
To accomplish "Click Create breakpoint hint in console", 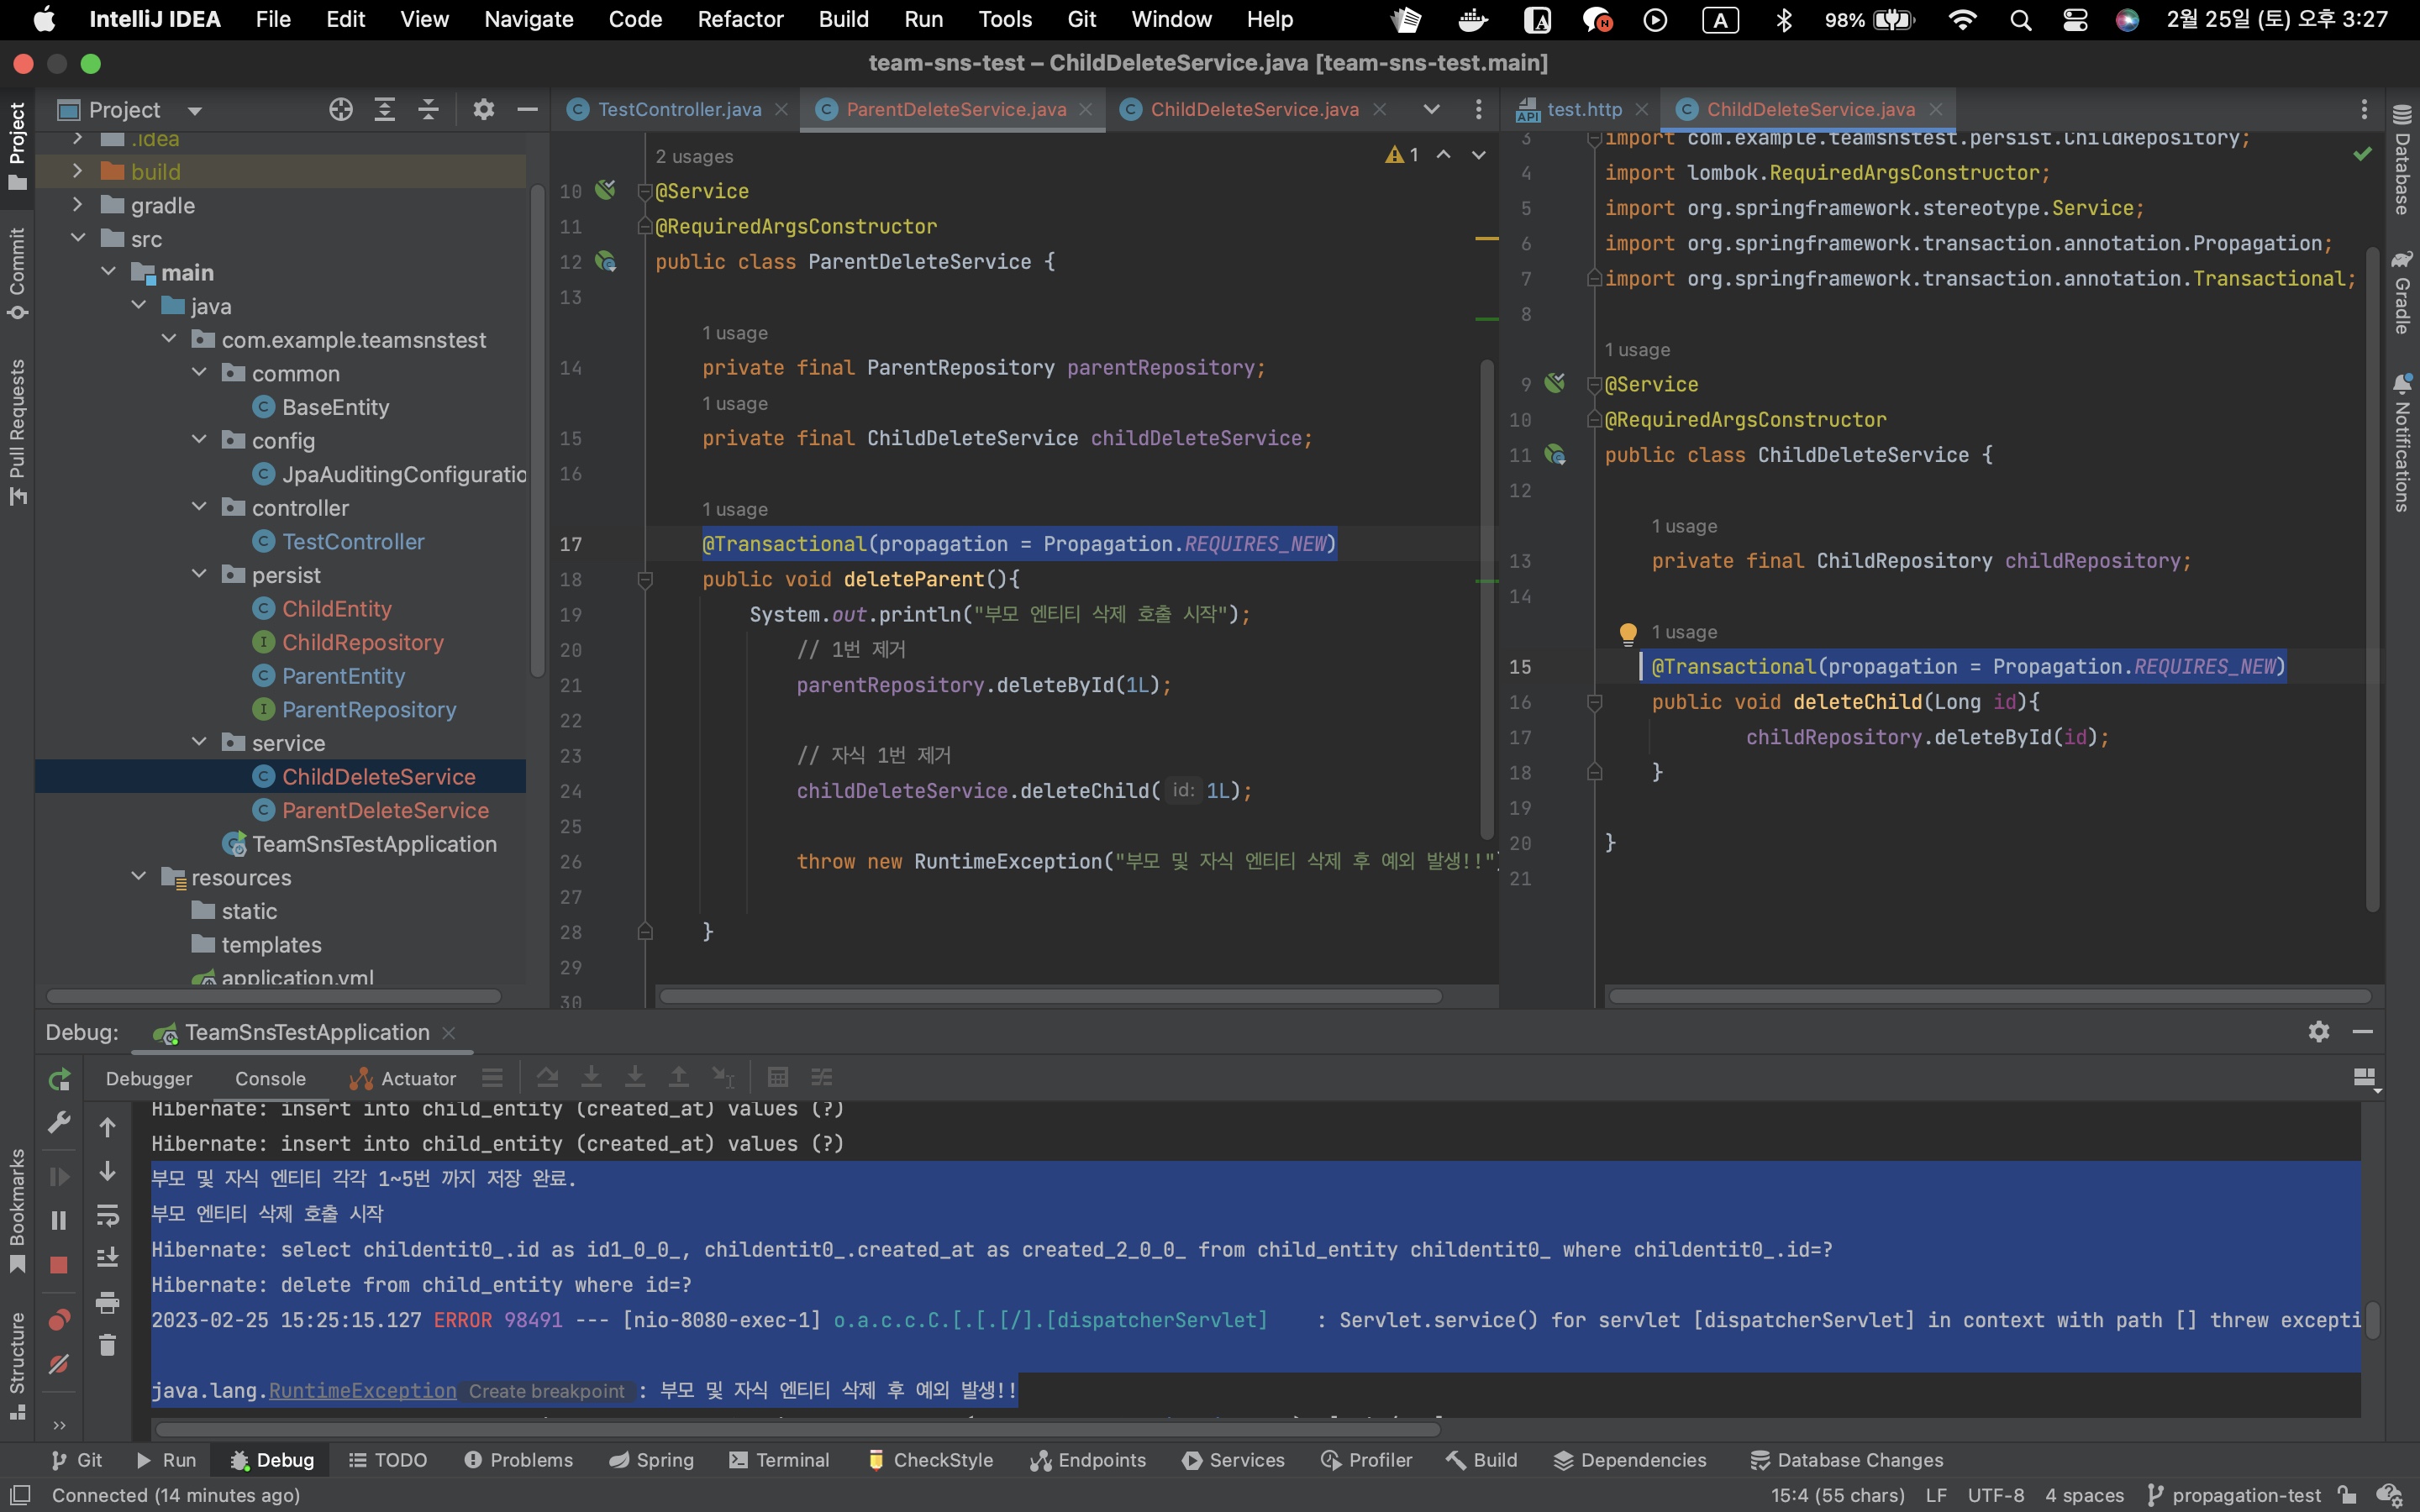I will click(546, 1391).
